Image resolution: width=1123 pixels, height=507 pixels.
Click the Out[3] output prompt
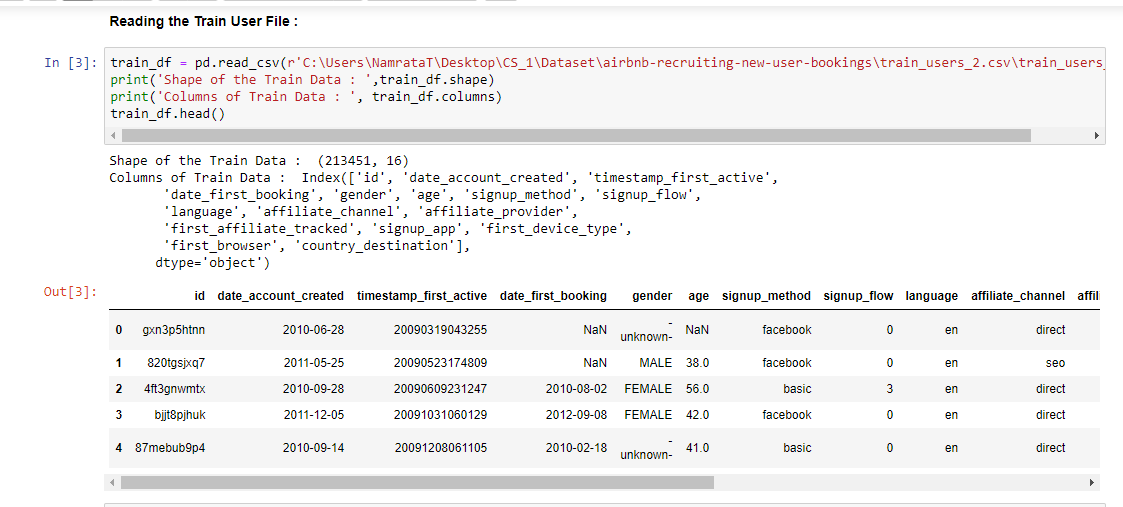point(71,292)
